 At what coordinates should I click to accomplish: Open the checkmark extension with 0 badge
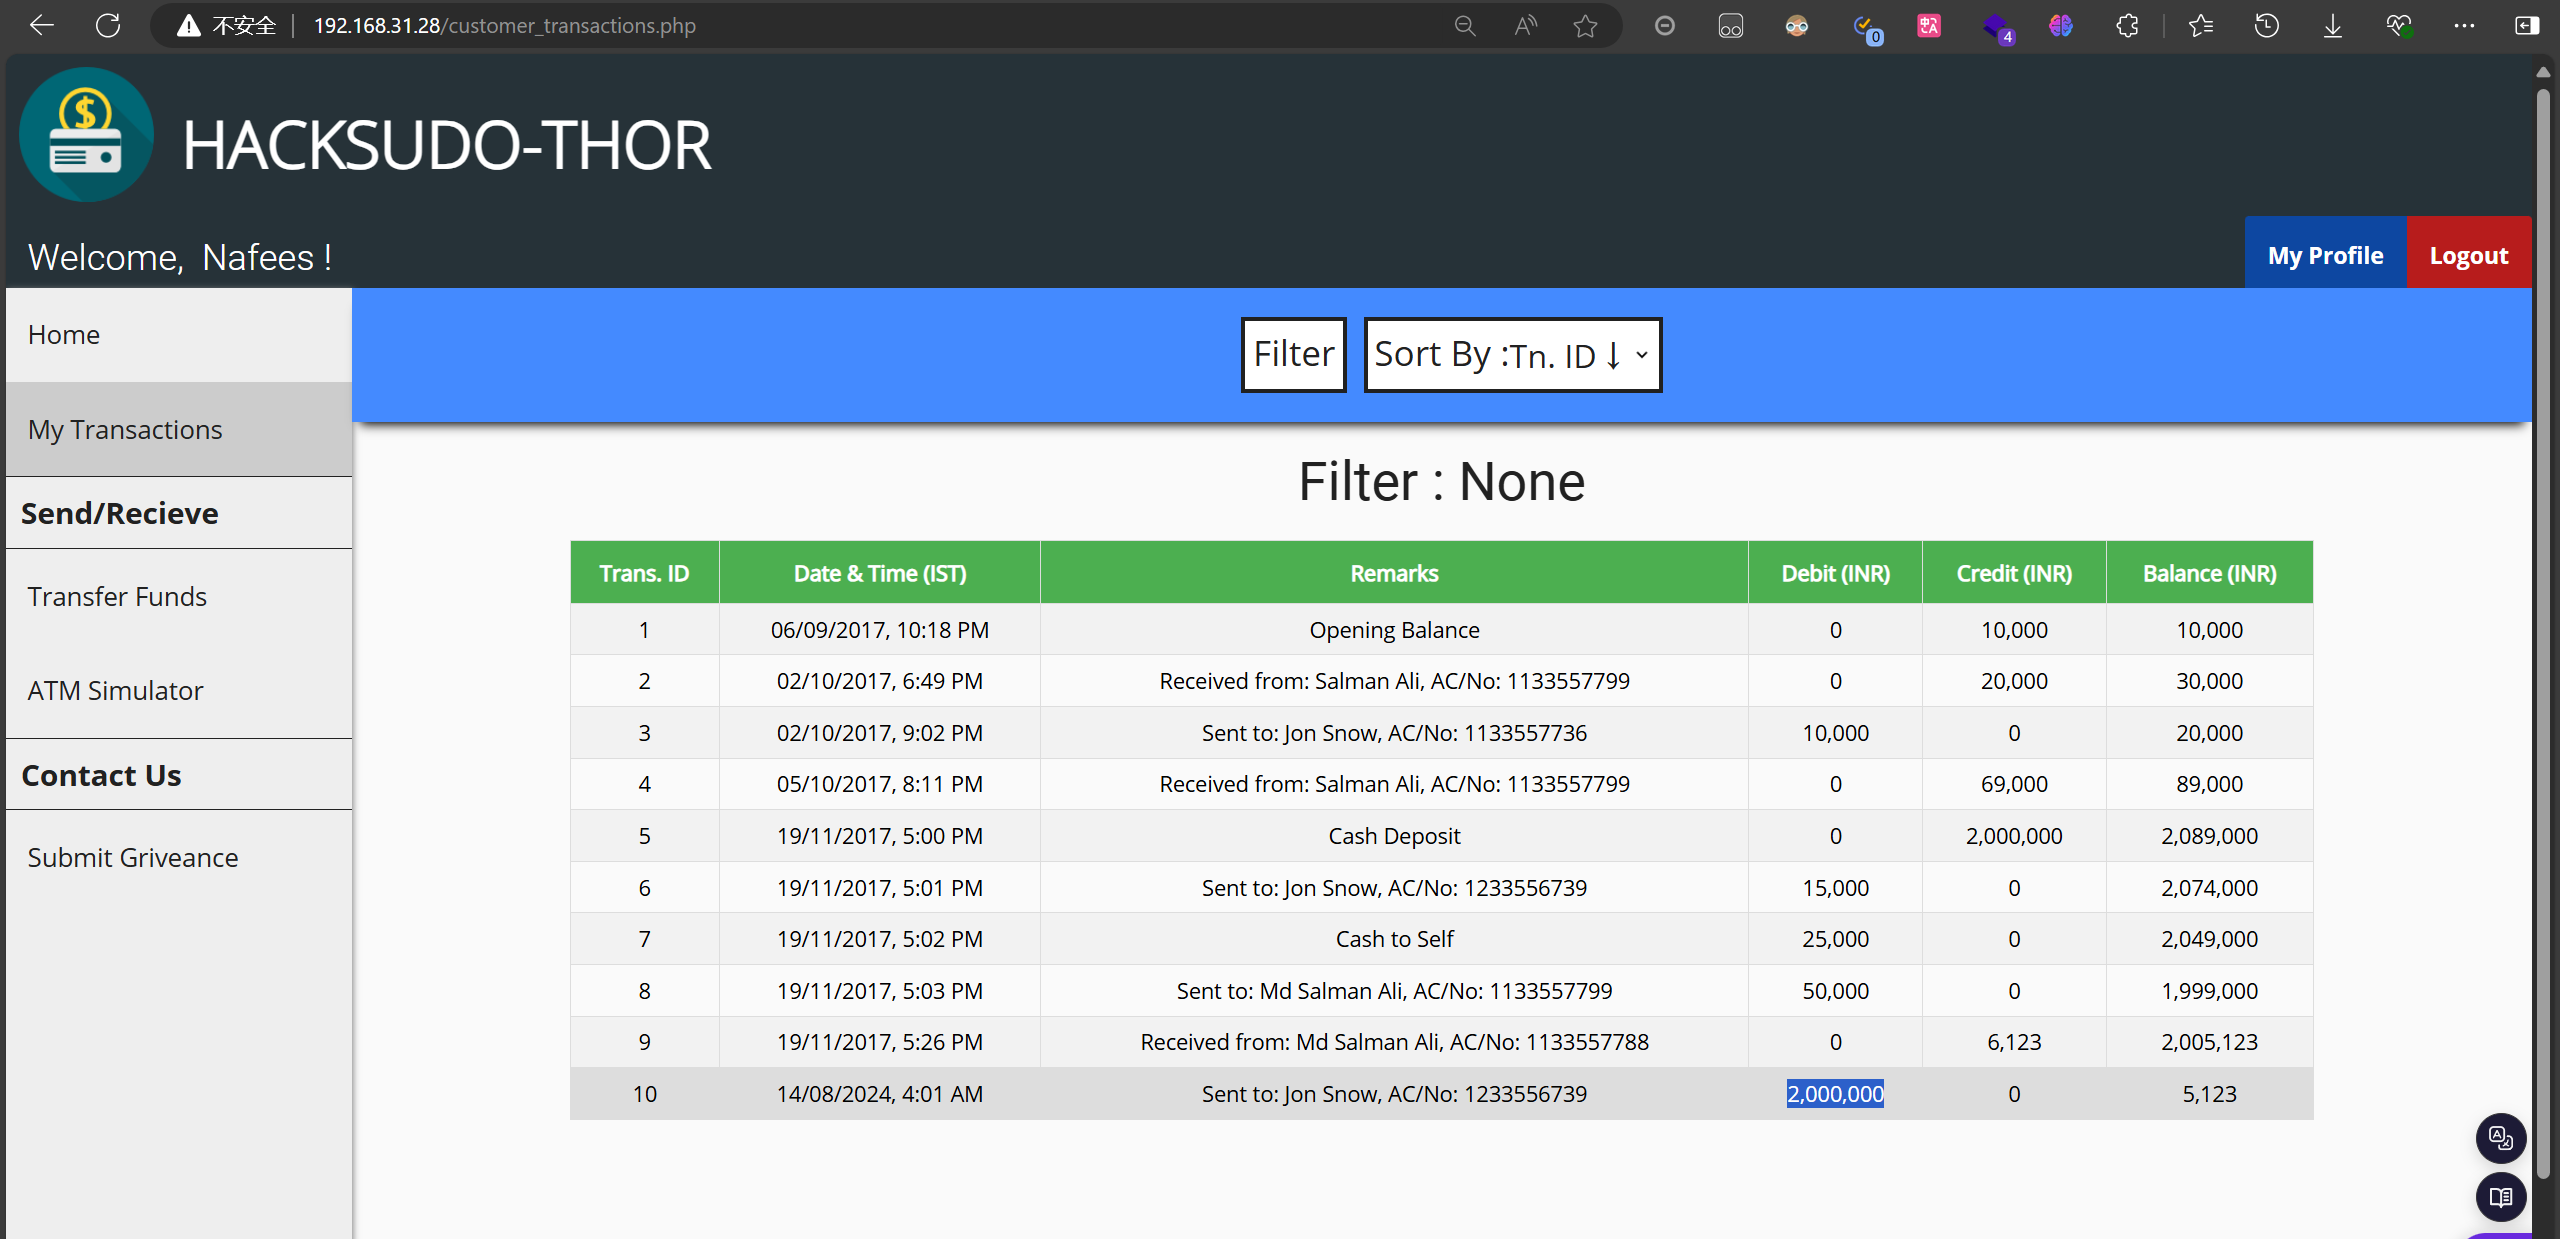pos(1865,27)
